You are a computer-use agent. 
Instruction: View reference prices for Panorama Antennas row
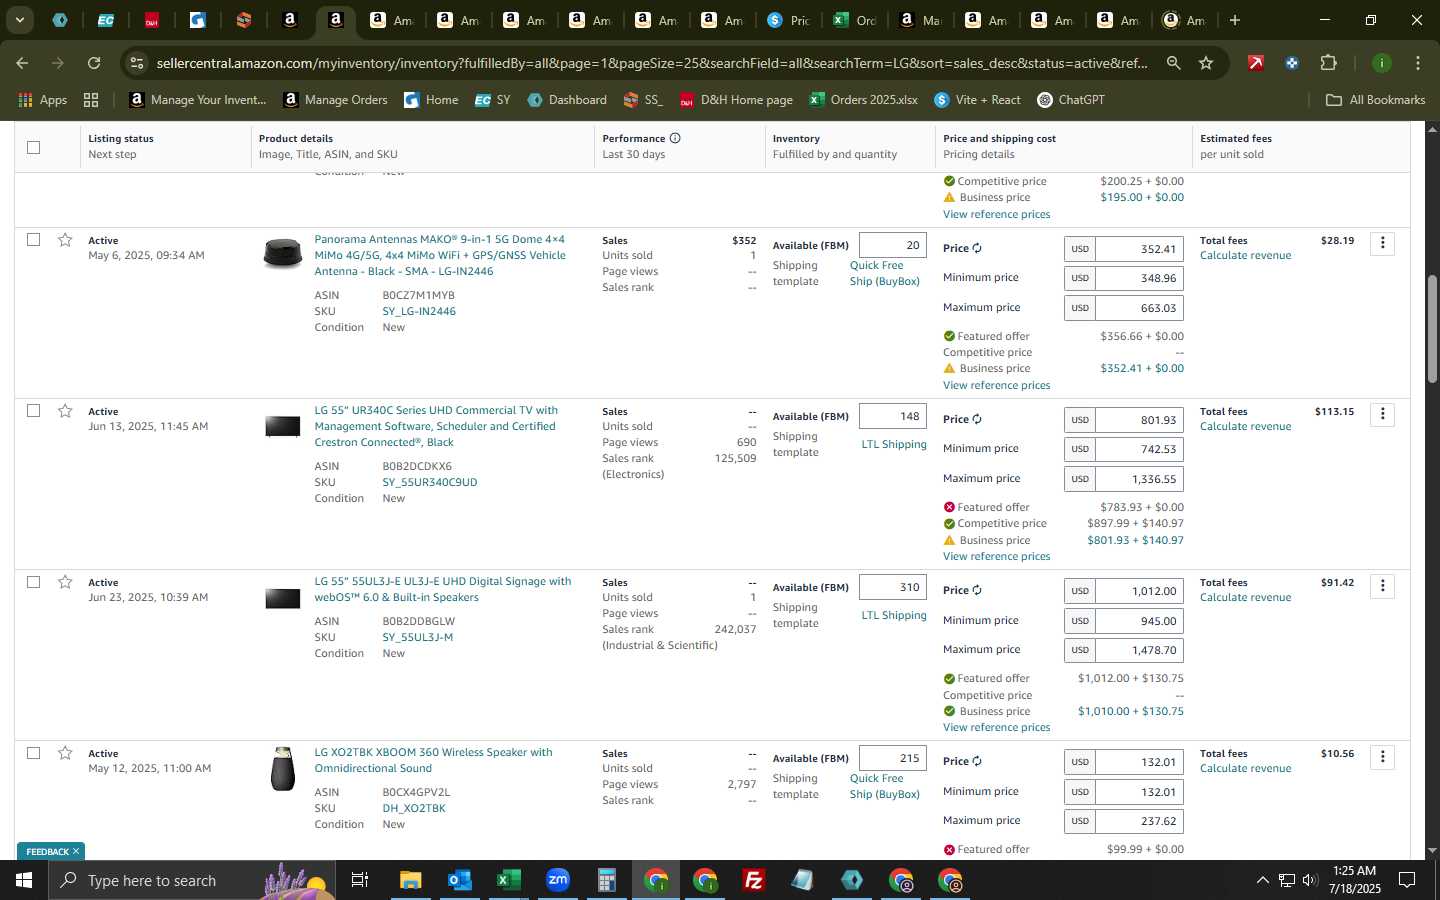coord(996,385)
